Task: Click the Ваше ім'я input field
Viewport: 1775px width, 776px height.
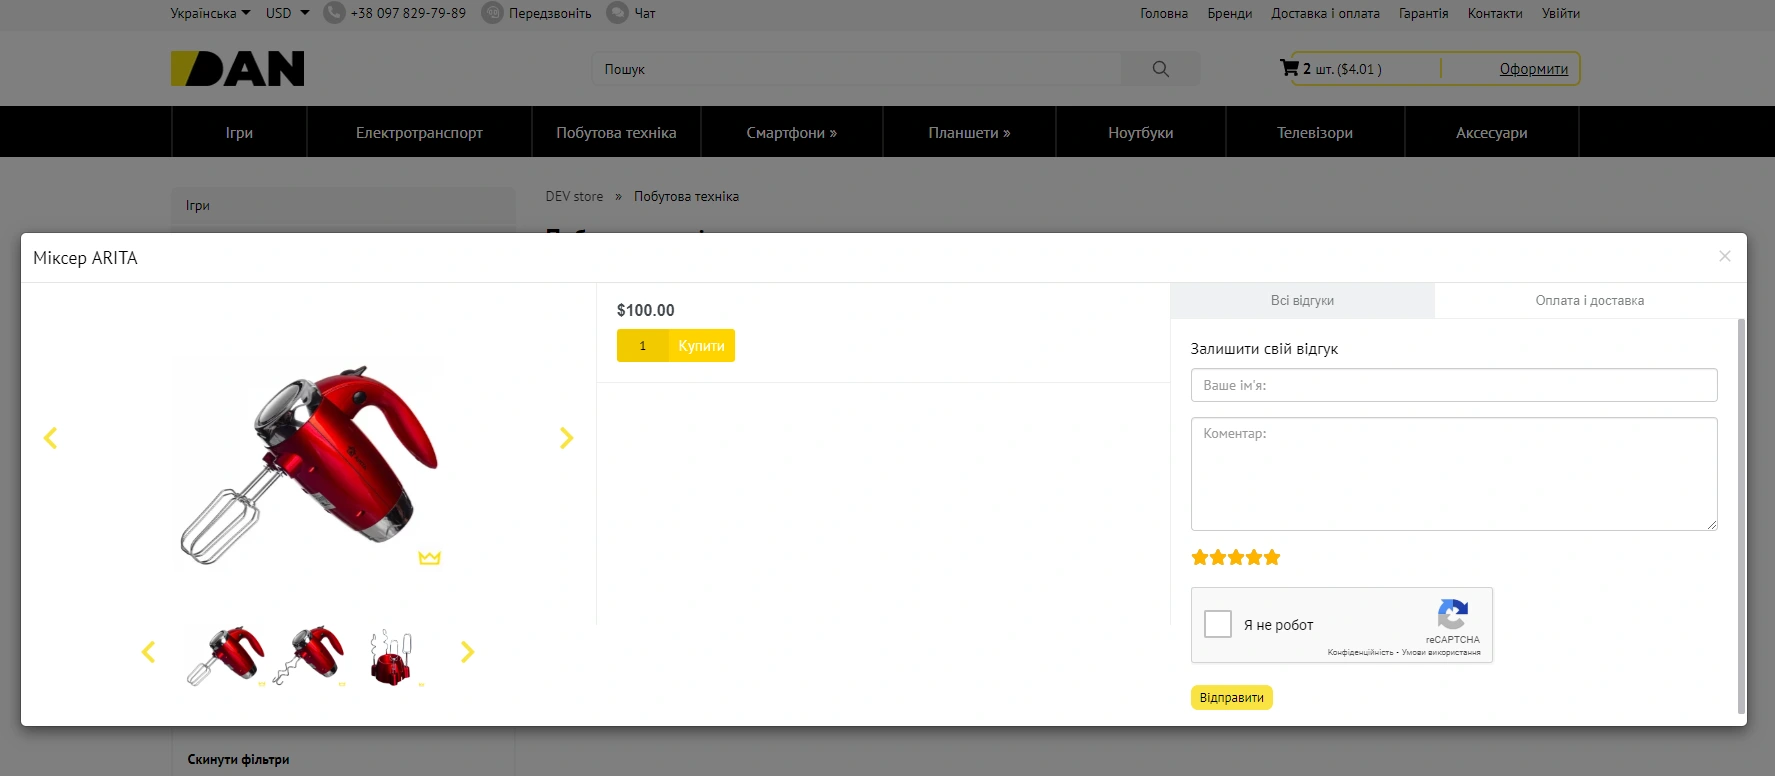Action: (1453, 385)
